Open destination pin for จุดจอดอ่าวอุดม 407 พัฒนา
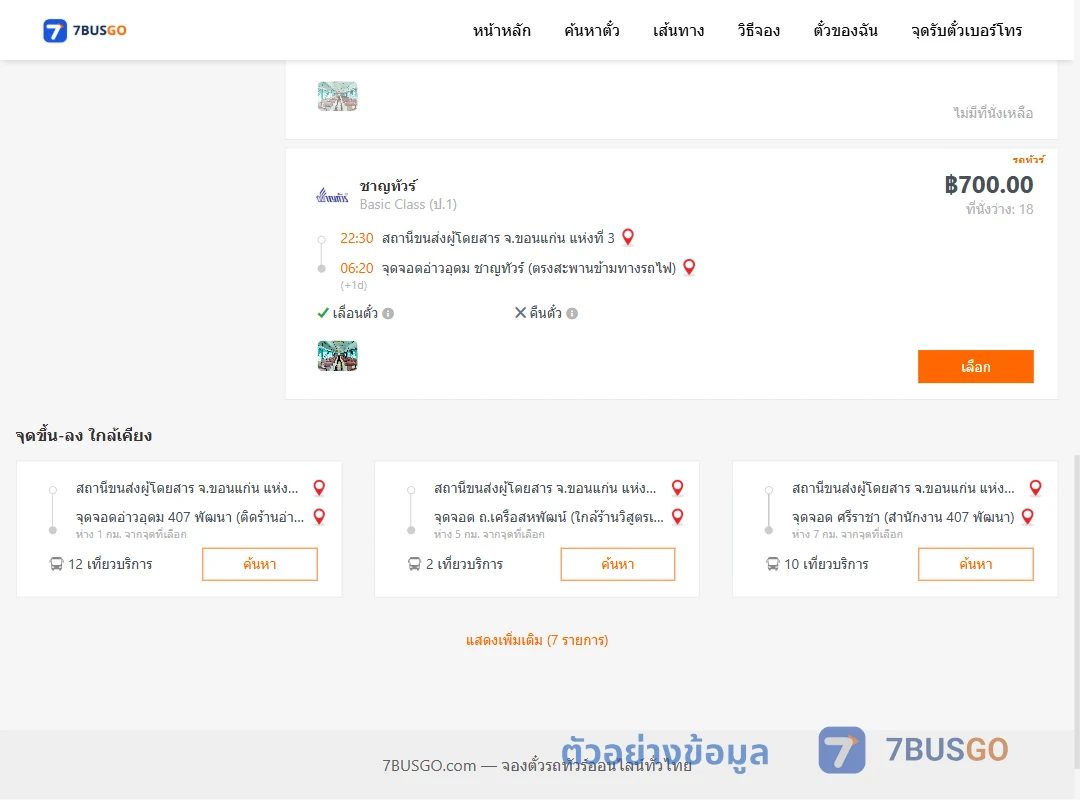 [x=319, y=517]
